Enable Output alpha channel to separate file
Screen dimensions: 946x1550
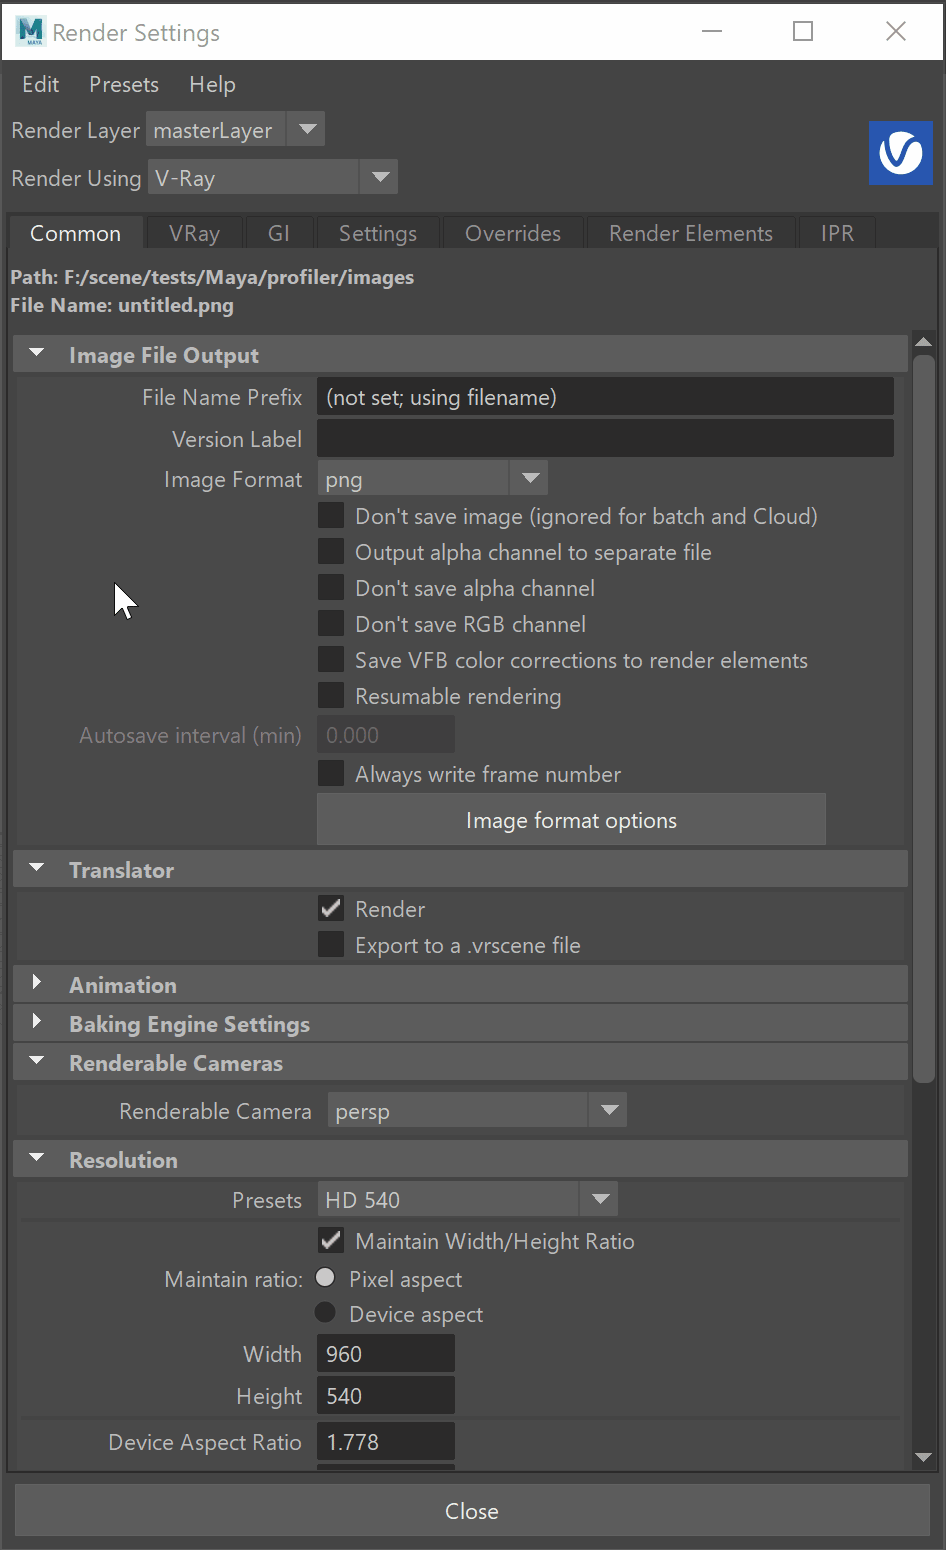[x=330, y=551]
